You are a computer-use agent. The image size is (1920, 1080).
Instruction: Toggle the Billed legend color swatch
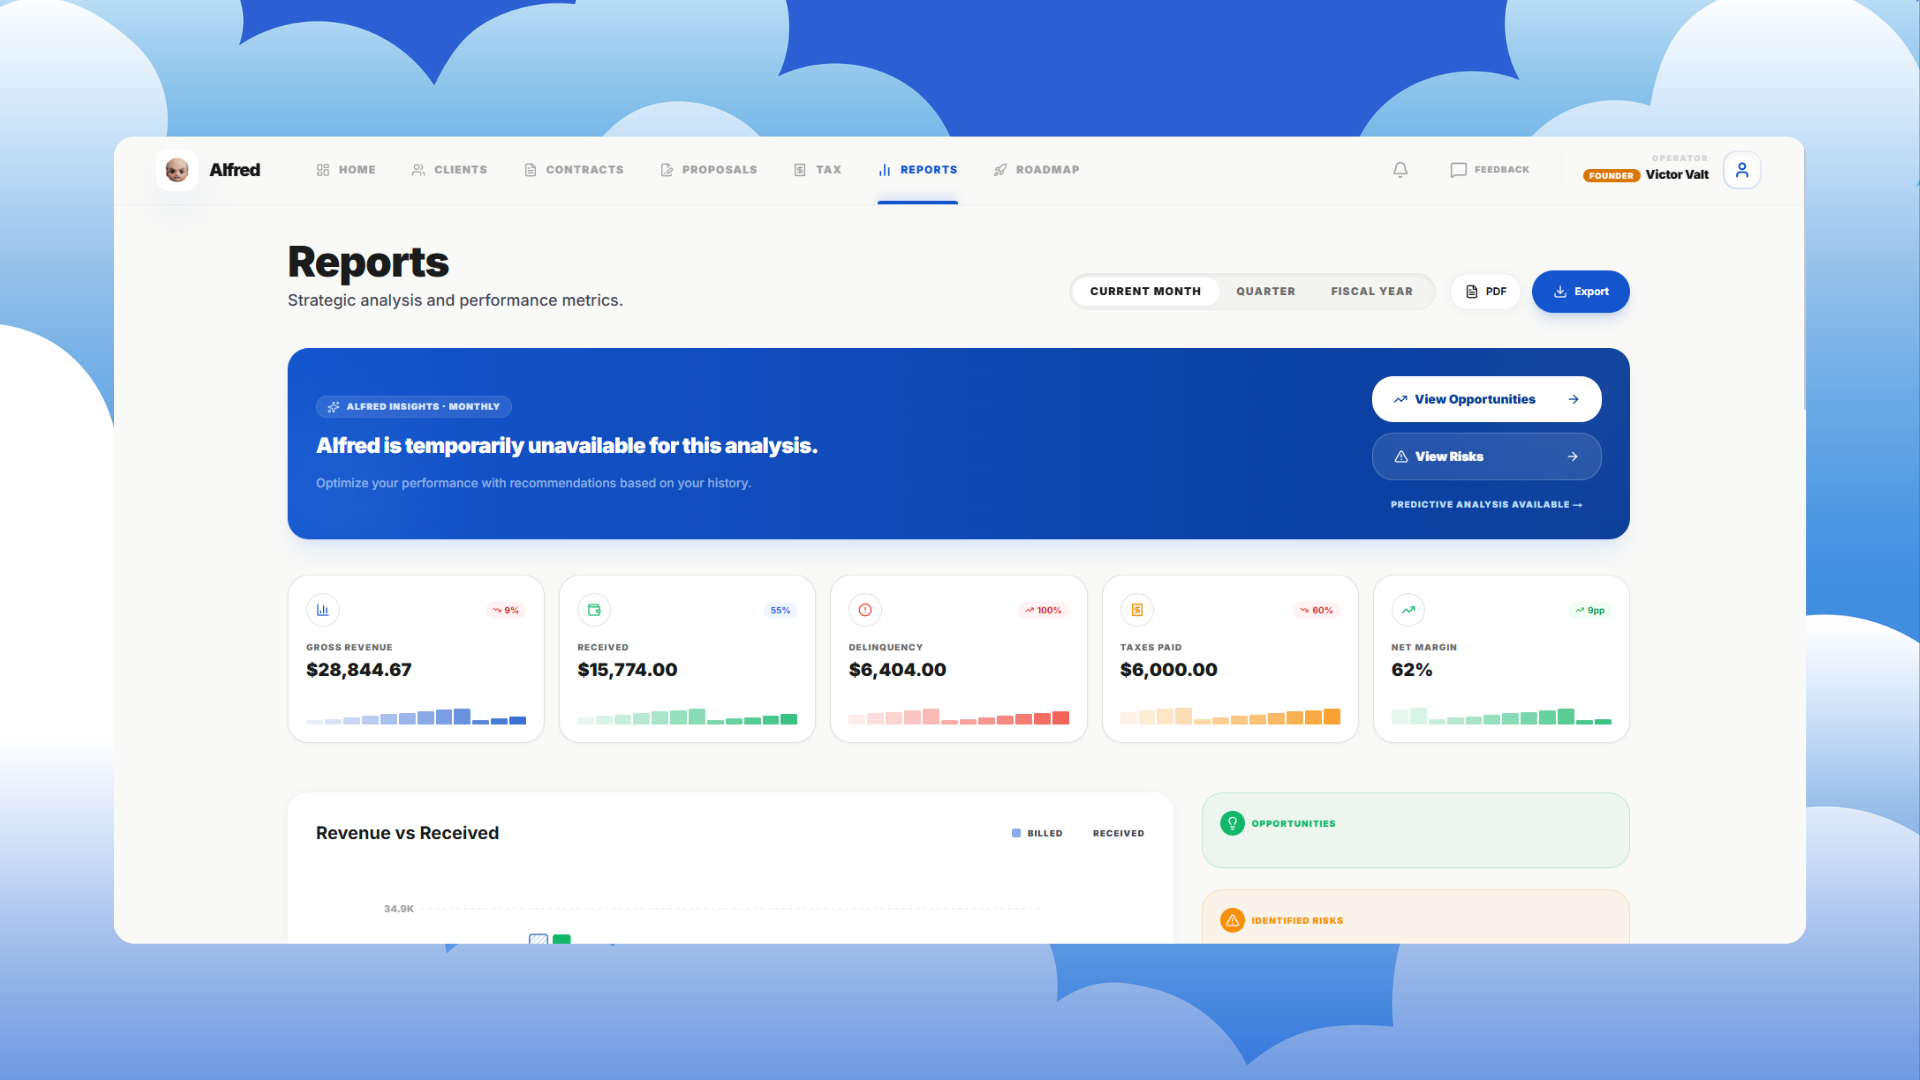1016,833
